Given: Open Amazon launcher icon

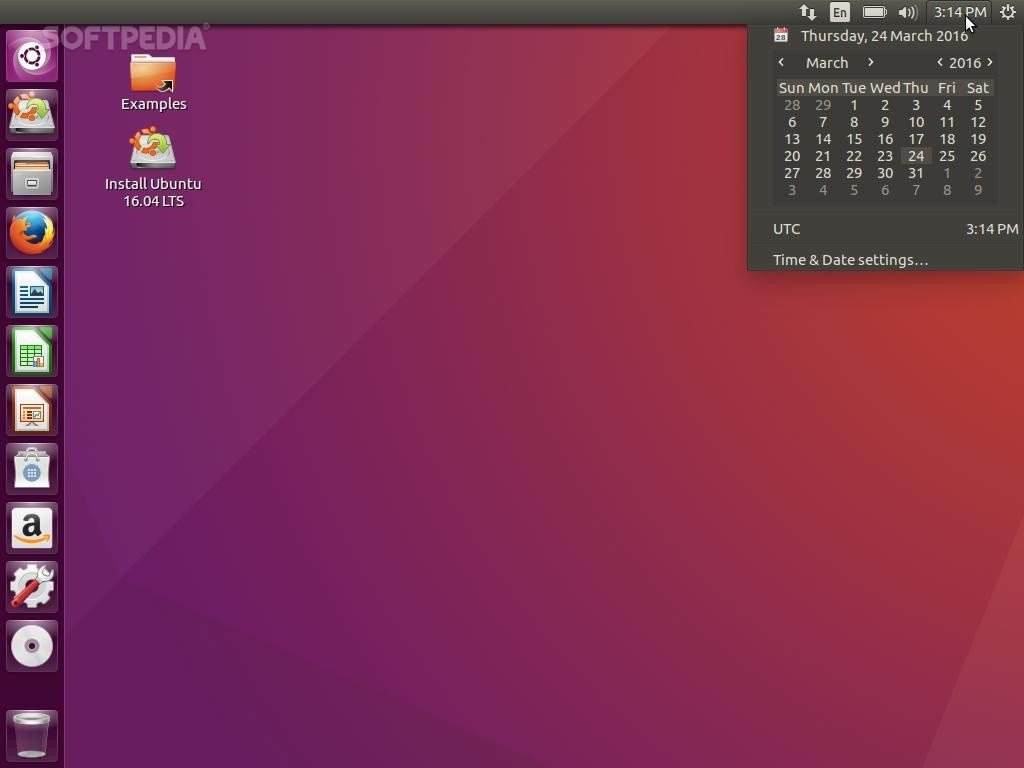Looking at the screenshot, I should pyautogui.click(x=32, y=528).
